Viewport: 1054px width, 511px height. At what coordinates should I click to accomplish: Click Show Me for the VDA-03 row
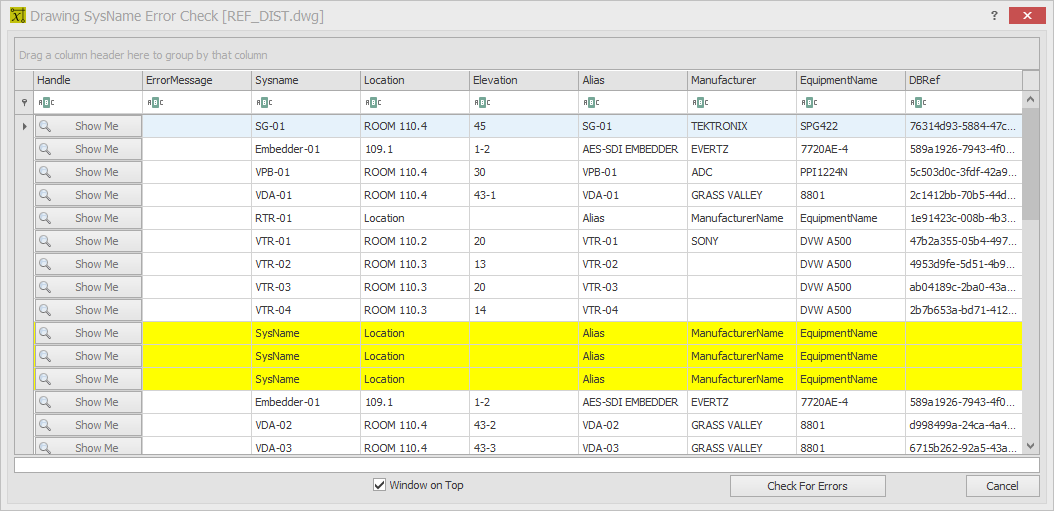pyautogui.click(x=89, y=446)
